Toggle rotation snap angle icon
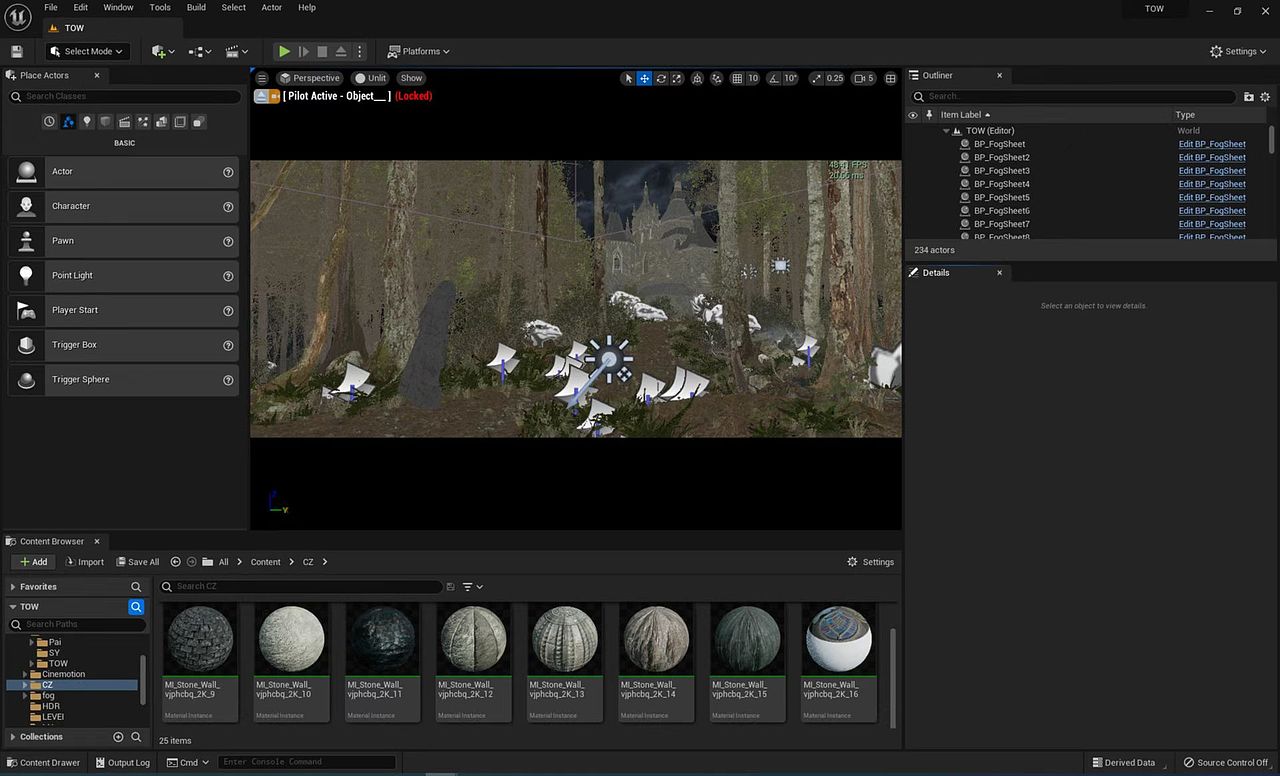The image size is (1280, 776). point(775,78)
